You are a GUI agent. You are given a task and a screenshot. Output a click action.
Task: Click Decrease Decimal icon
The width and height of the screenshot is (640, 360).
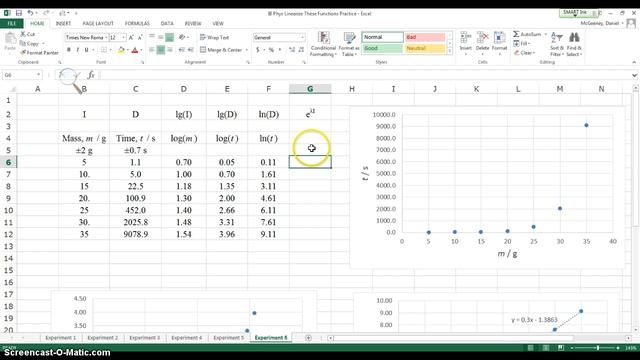pos(301,50)
